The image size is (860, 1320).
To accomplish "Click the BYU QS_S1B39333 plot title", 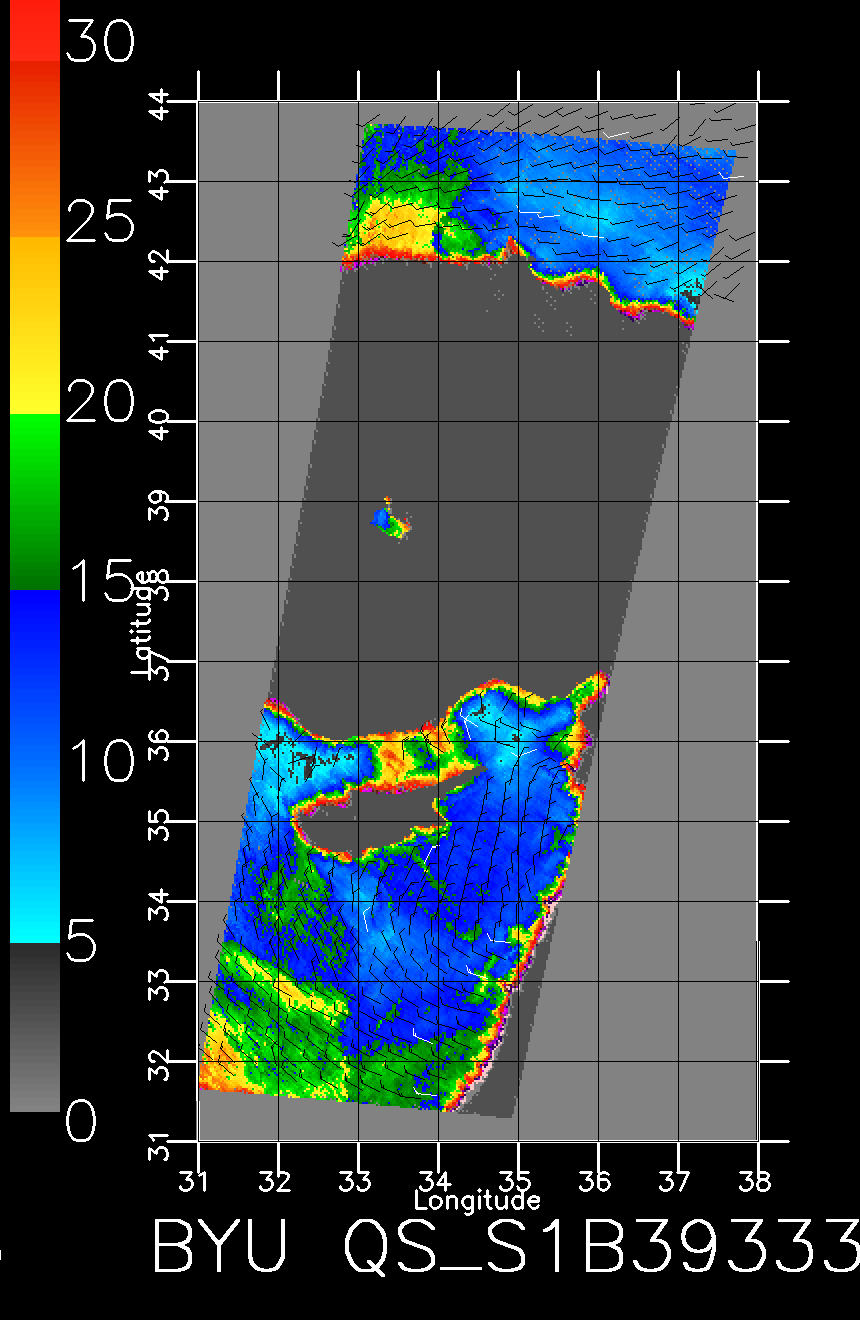I will pos(505,1246).
